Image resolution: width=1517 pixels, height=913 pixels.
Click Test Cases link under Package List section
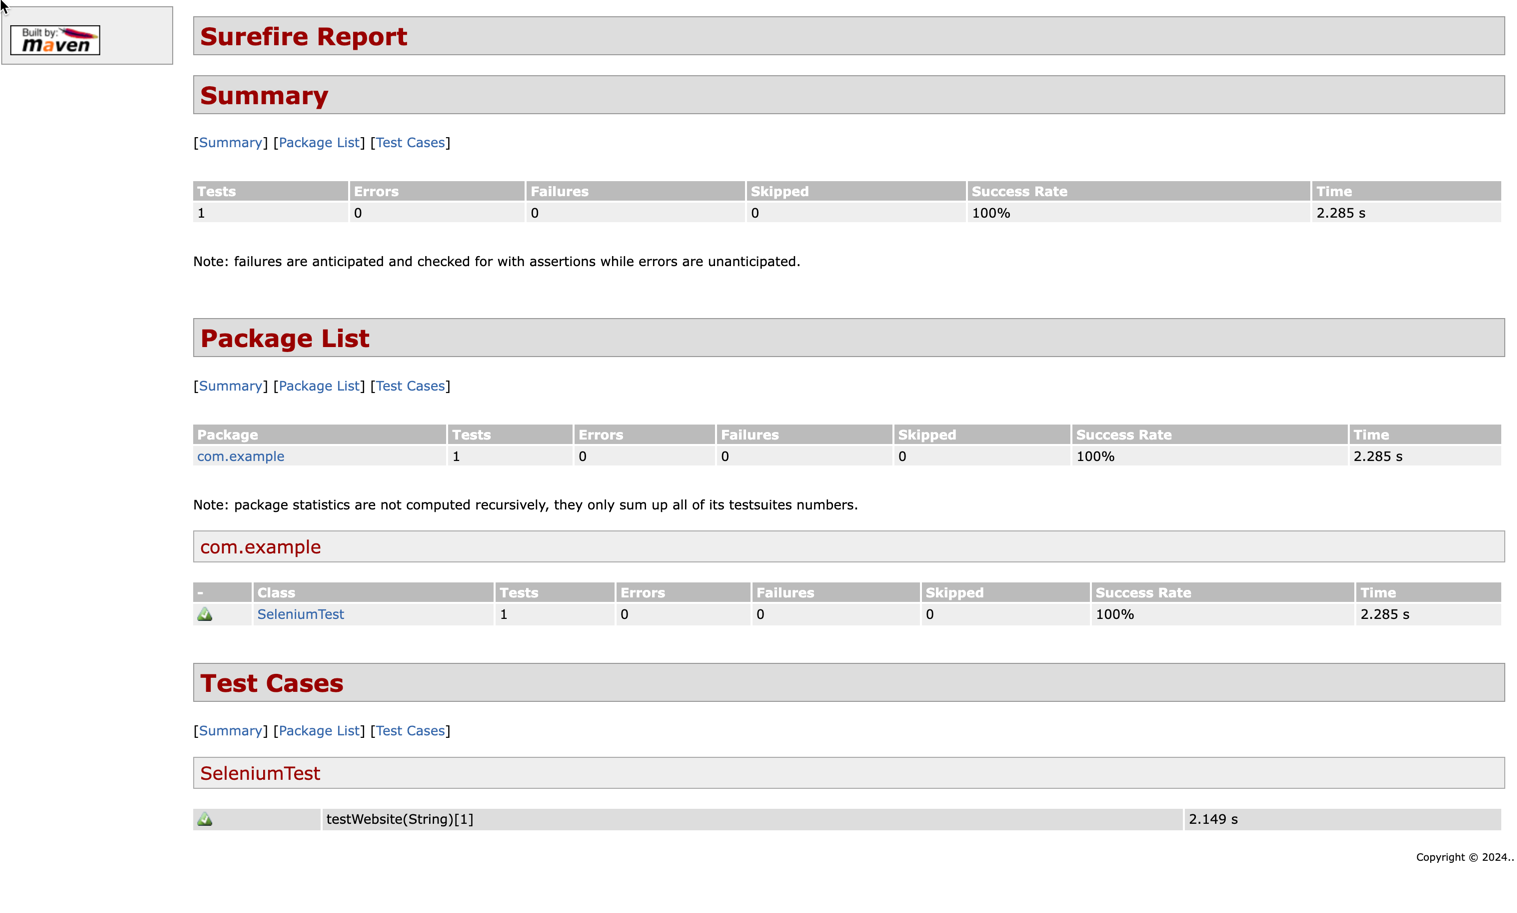pos(410,385)
